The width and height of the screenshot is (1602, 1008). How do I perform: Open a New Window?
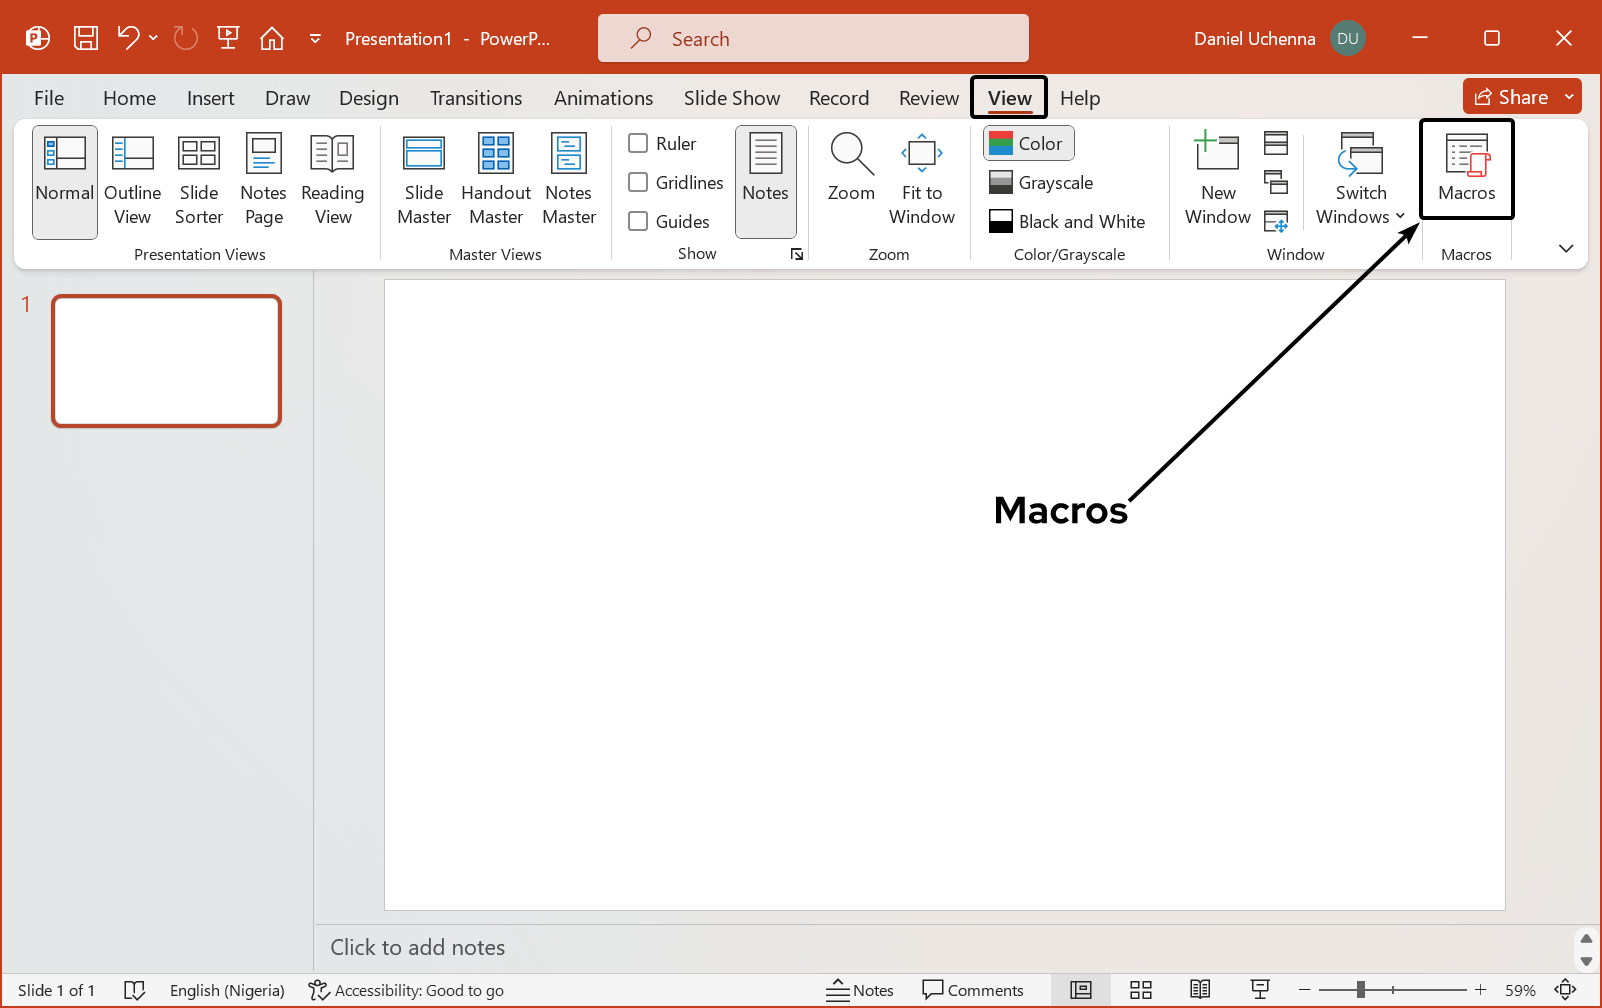click(x=1217, y=180)
